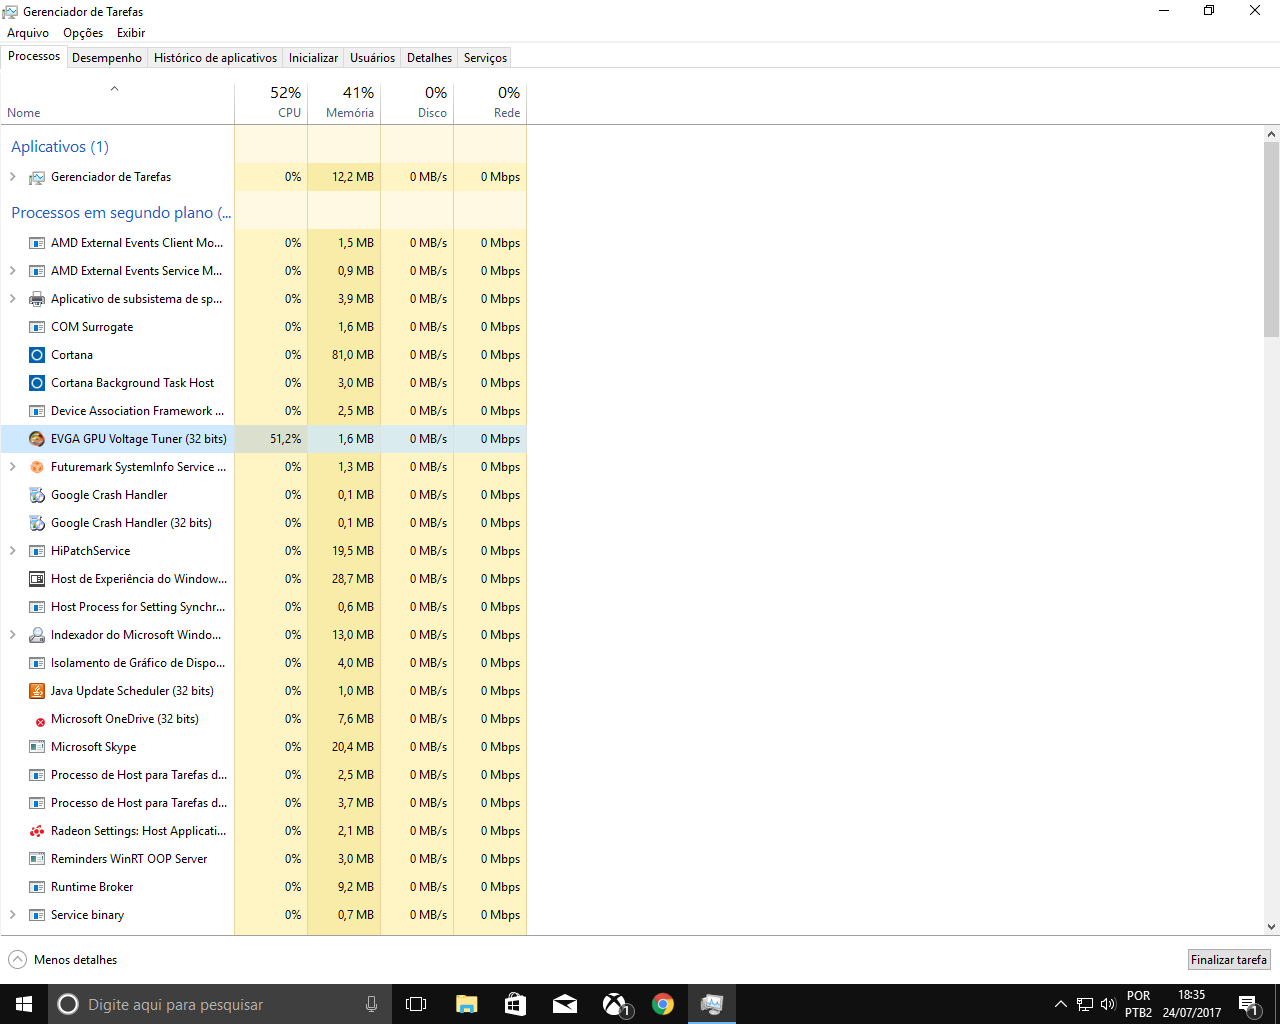Click the COM Surrogate process icon
The image size is (1280, 1024).
coord(37,327)
